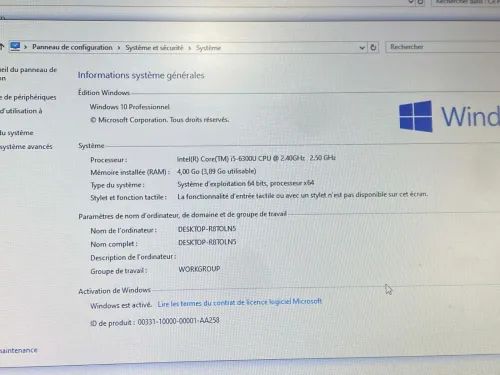Open système avancés settings link
Image resolution: width=500 pixels, height=375 pixels.
point(26,146)
